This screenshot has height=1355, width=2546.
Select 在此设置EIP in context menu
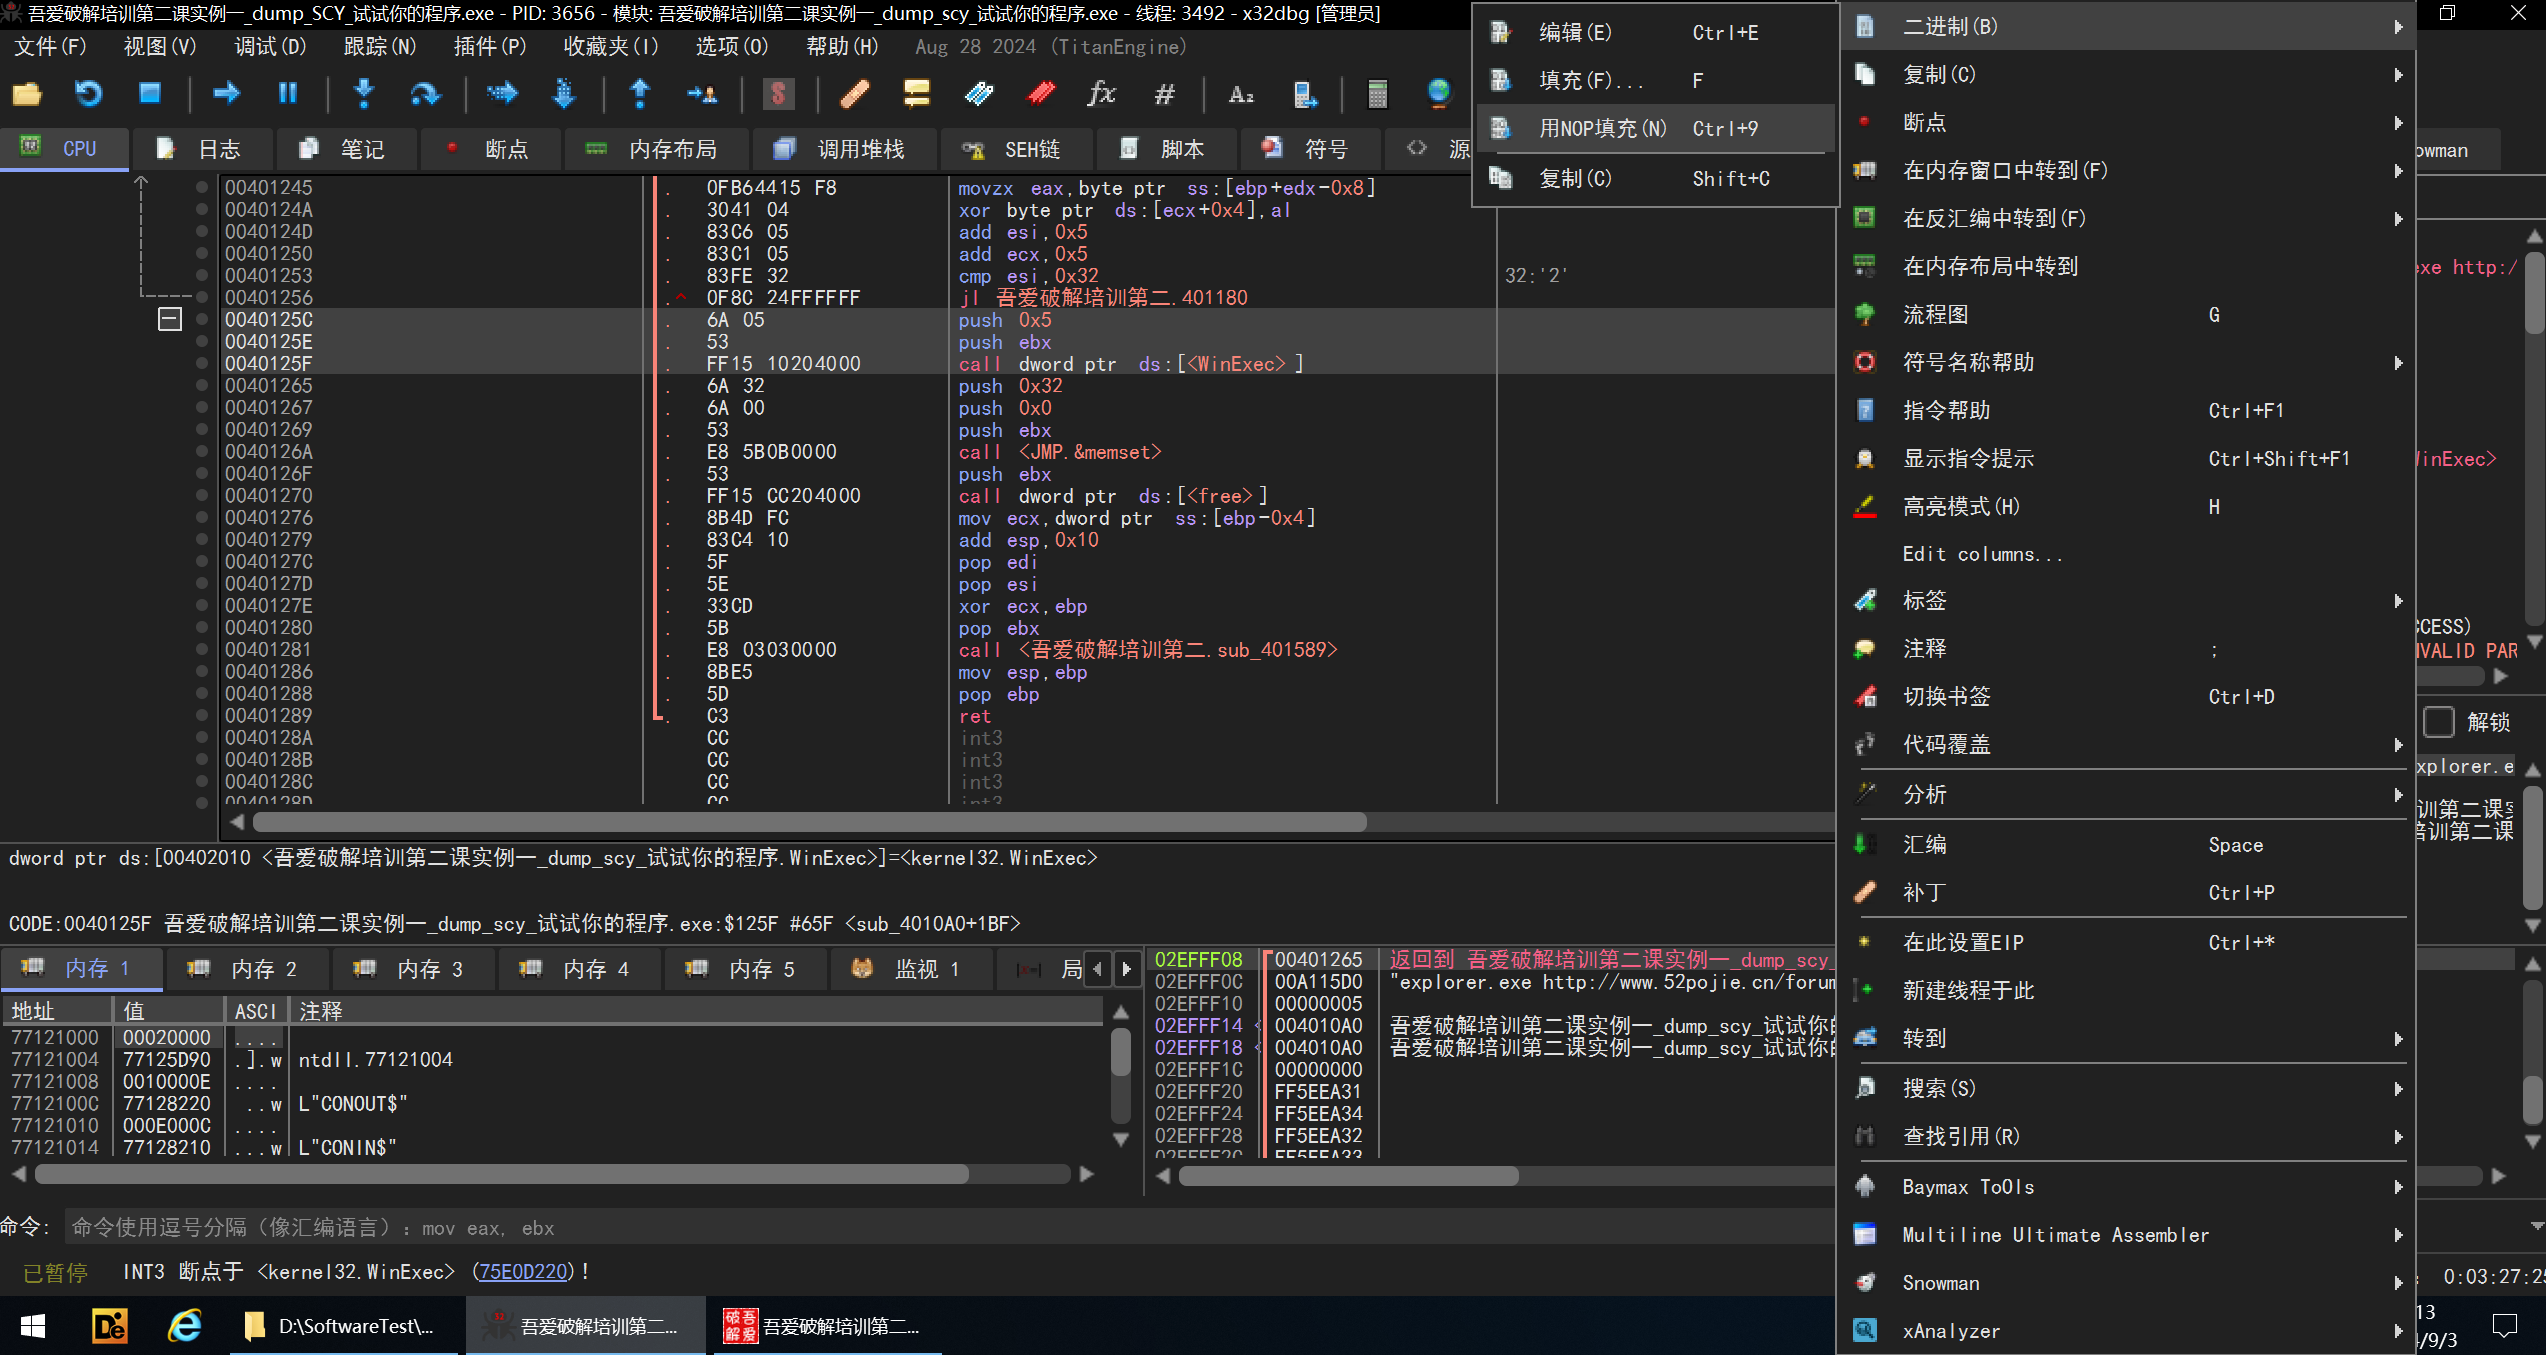pyautogui.click(x=2128, y=942)
